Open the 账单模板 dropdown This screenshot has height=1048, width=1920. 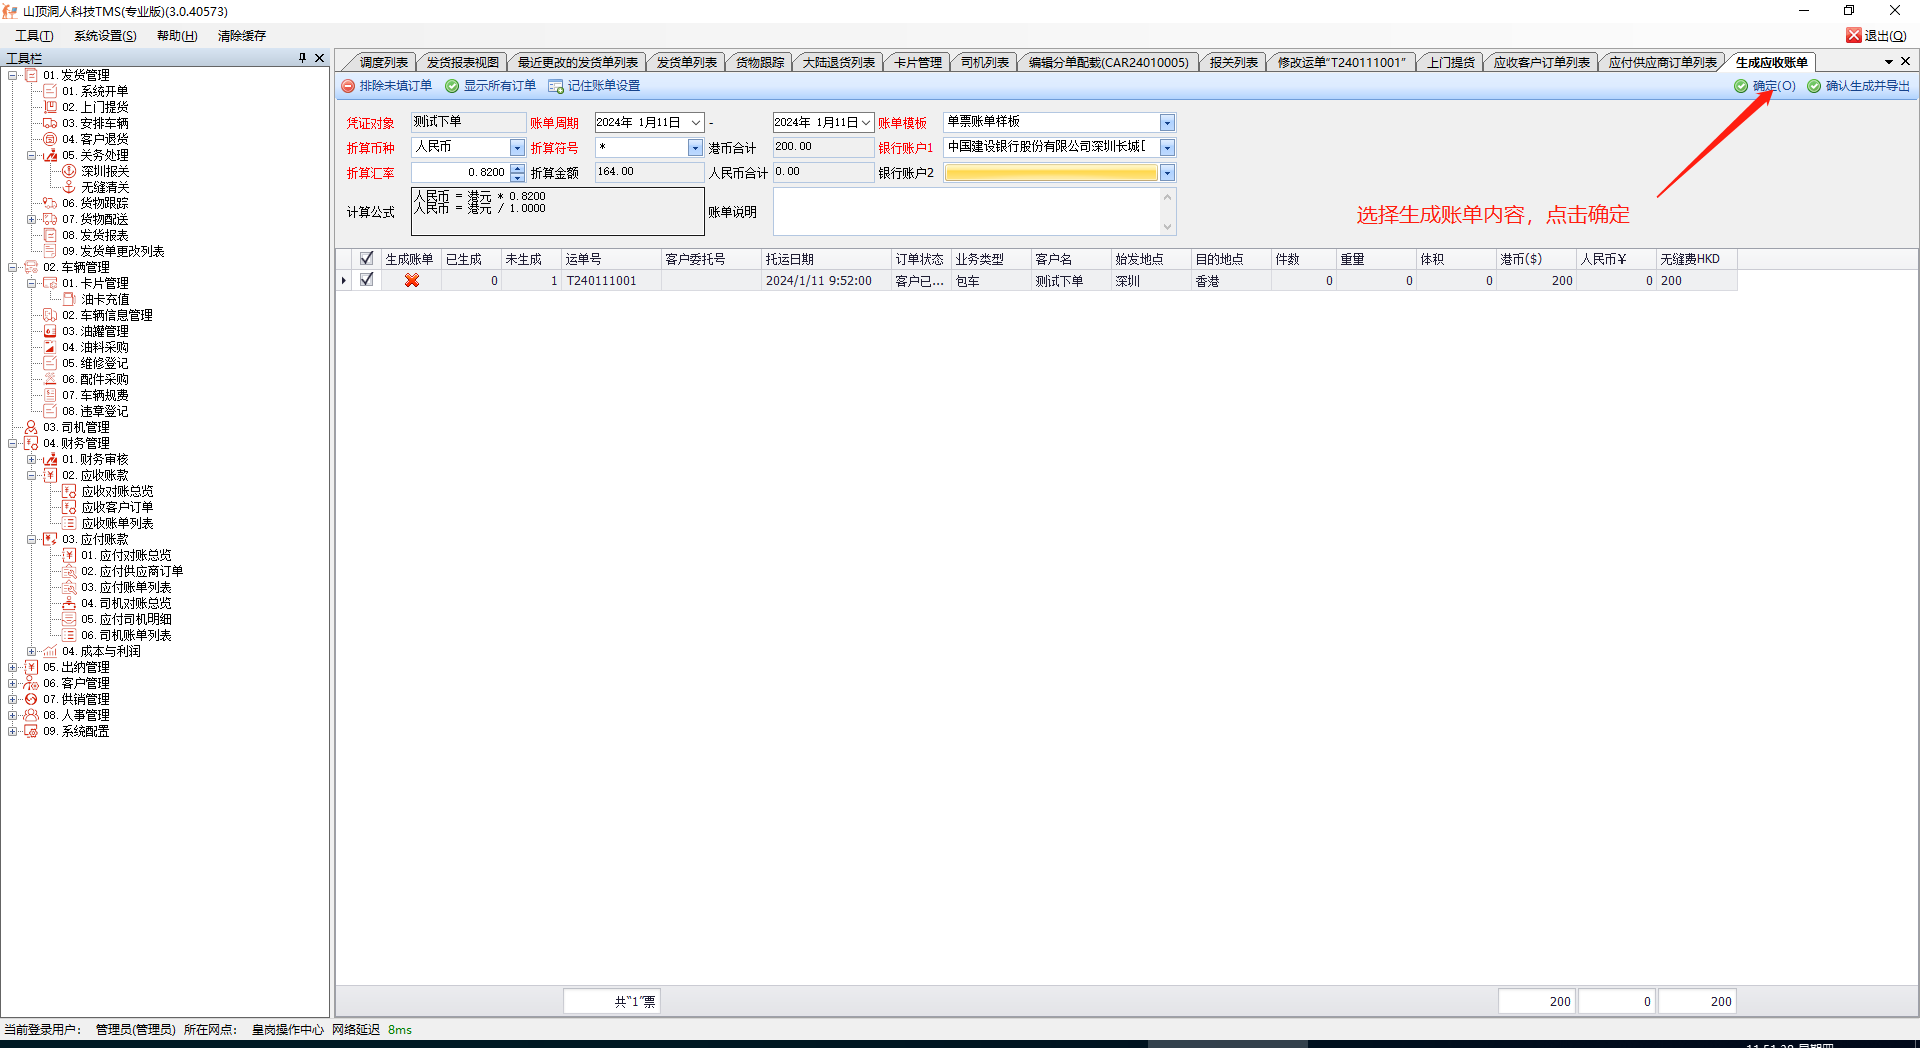pyautogui.click(x=1167, y=122)
